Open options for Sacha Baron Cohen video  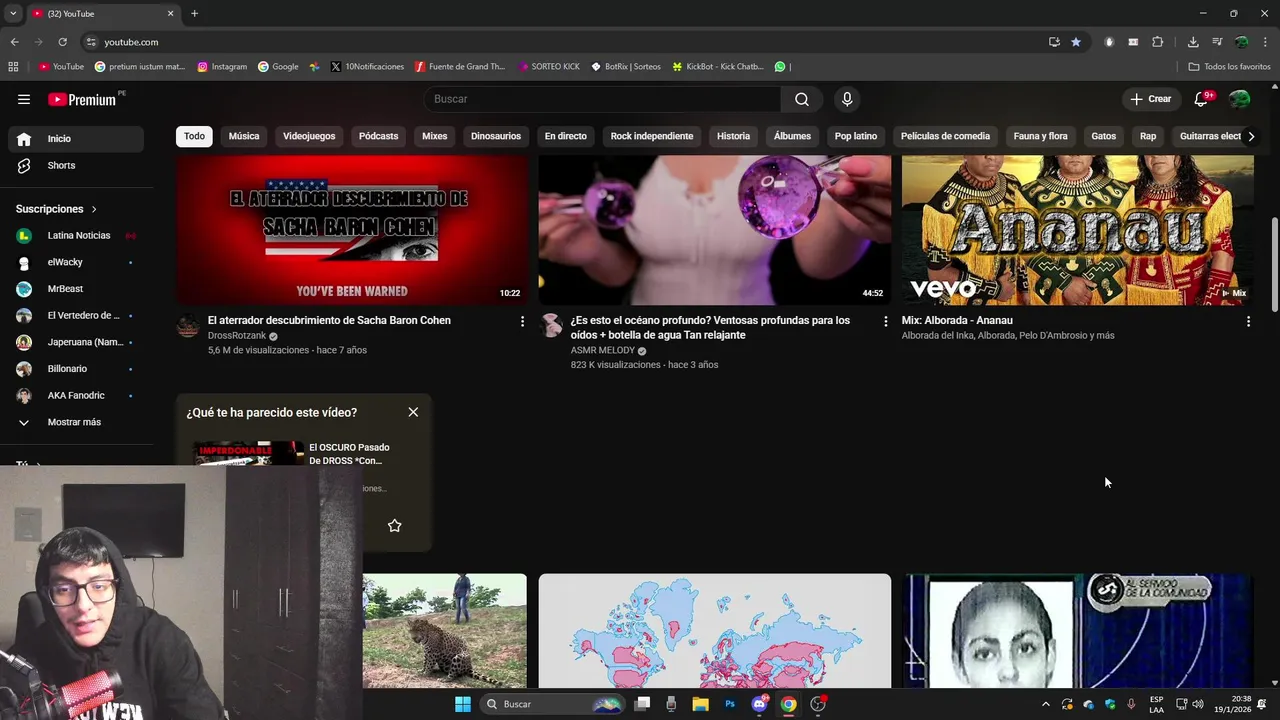pos(522,321)
